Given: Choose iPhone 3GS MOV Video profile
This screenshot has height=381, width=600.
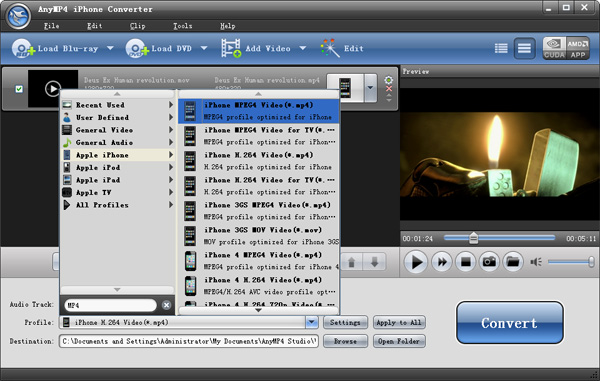Looking at the screenshot, I should (x=259, y=236).
